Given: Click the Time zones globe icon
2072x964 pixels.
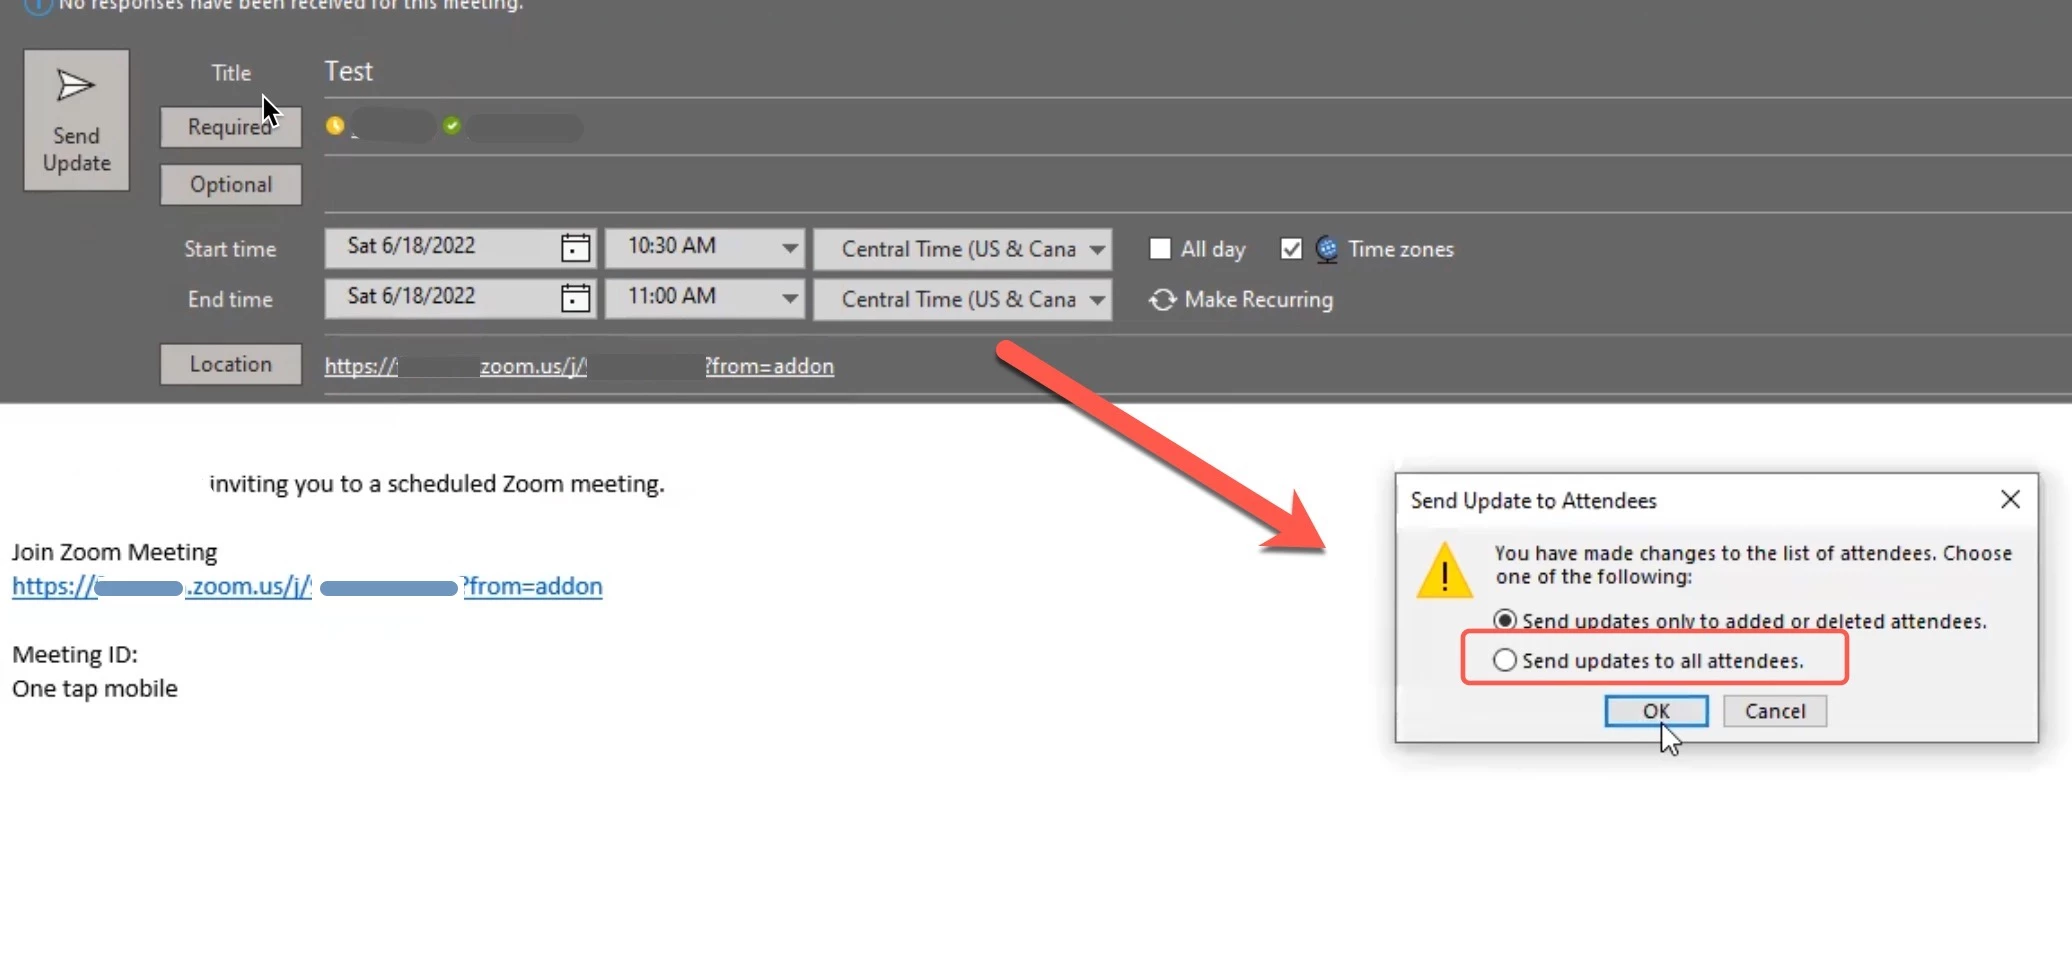Looking at the screenshot, I should pyautogui.click(x=1327, y=248).
